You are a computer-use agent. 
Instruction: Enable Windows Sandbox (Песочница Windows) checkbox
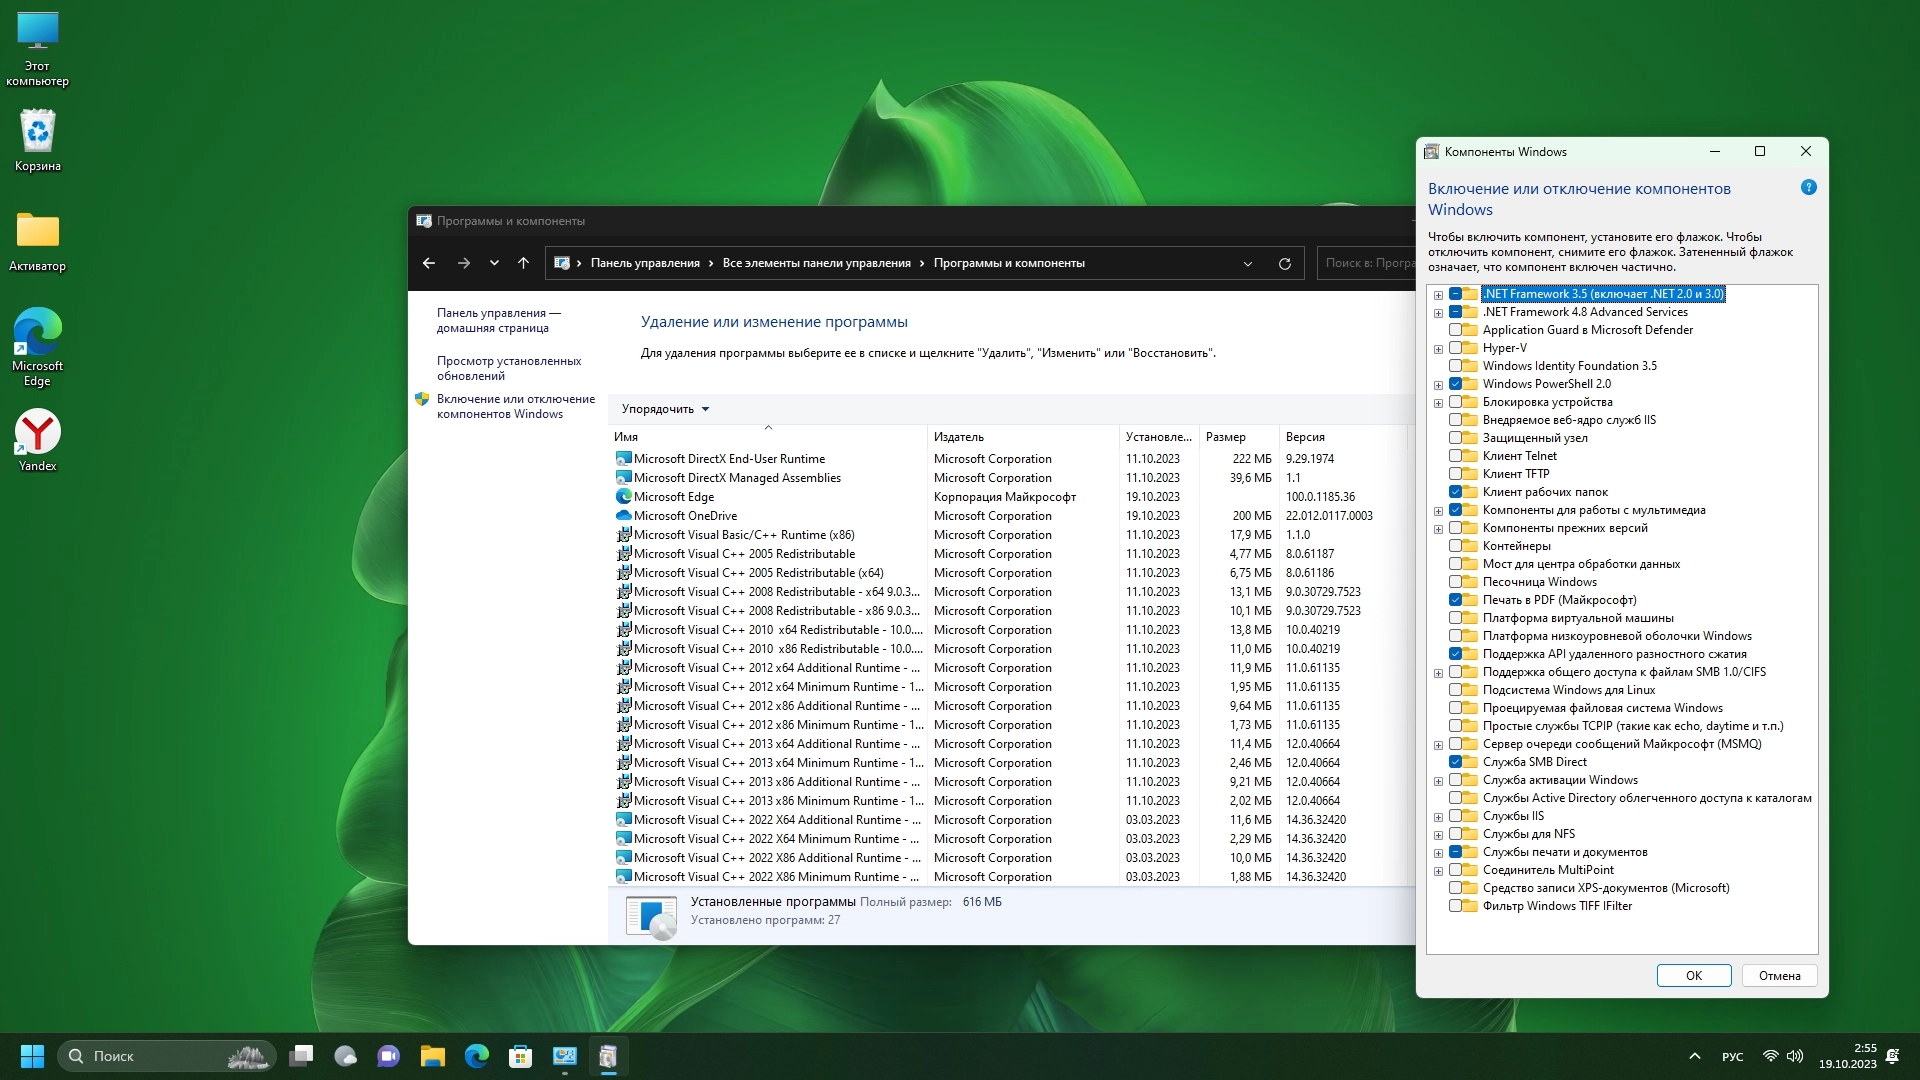point(1455,582)
